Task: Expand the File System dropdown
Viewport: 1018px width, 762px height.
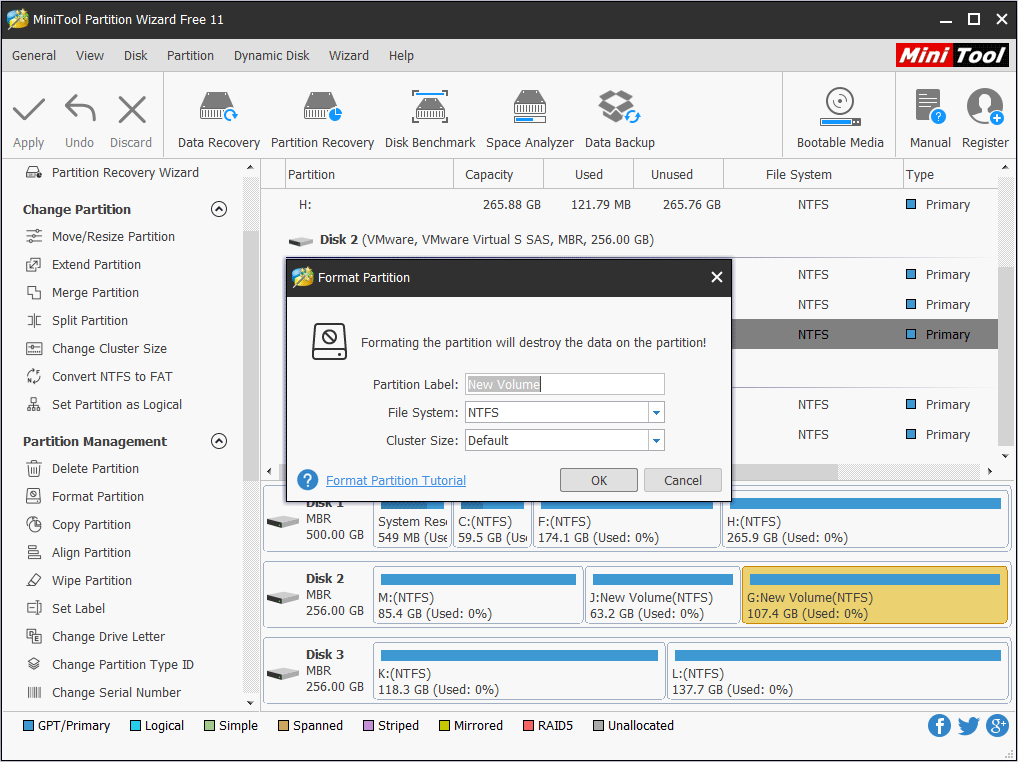Action: pyautogui.click(x=656, y=412)
